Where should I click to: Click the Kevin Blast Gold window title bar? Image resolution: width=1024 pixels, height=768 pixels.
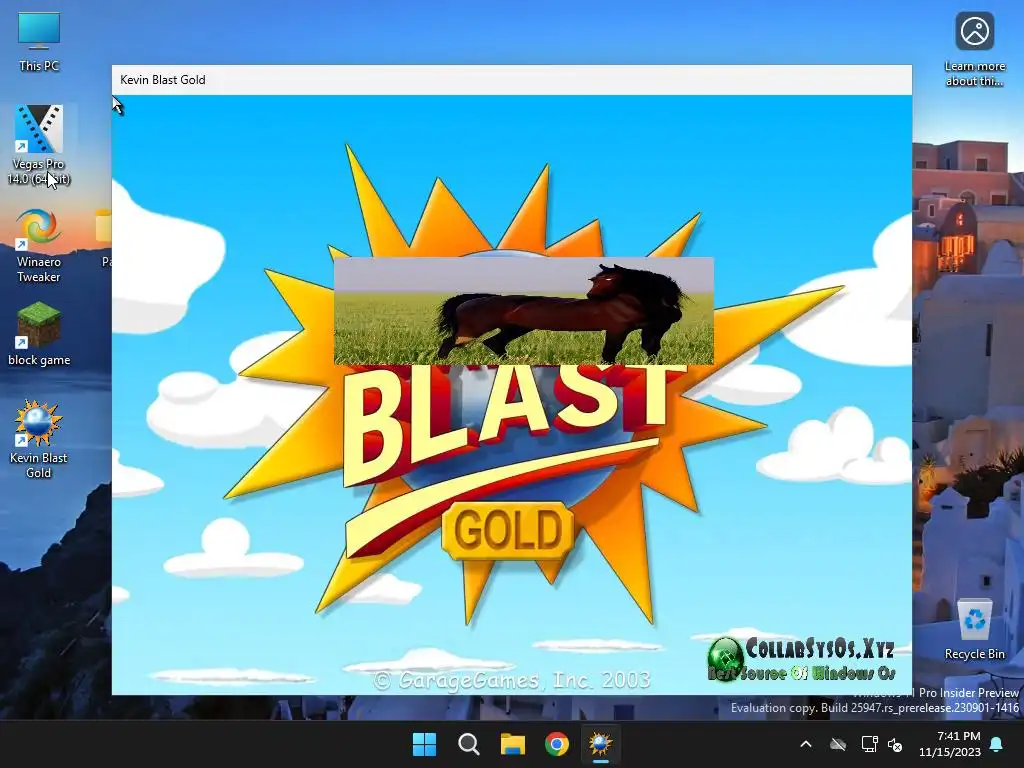pyautogui.click(x=512, y=80)
